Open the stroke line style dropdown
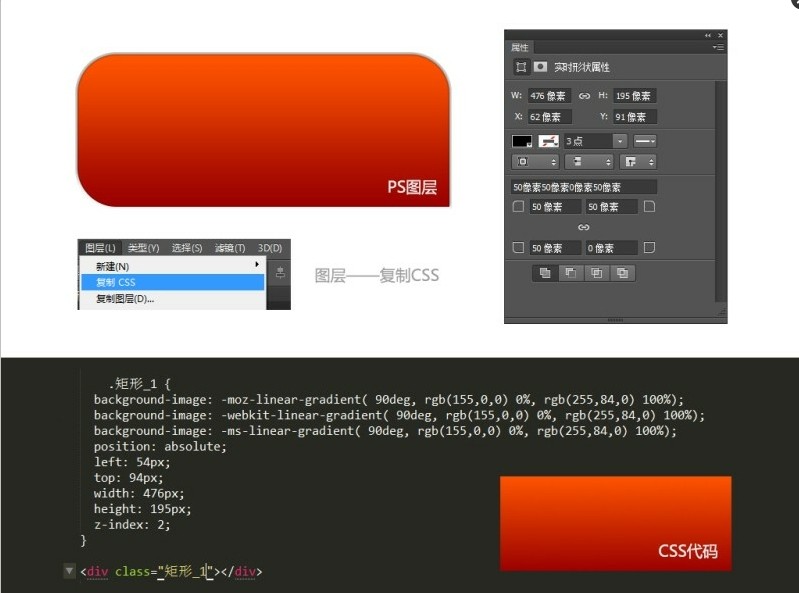The width and height of the screenshot is (799, 593). tap(645, 141)
